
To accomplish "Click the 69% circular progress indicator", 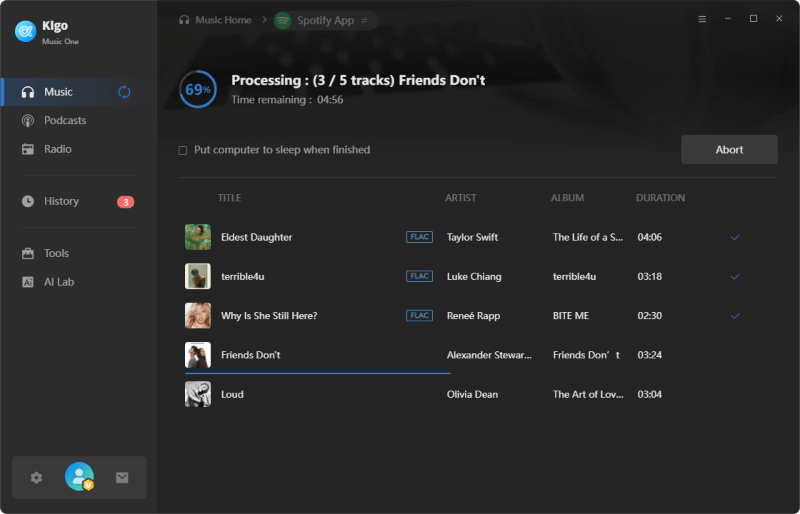I will [x=198, y=89].
